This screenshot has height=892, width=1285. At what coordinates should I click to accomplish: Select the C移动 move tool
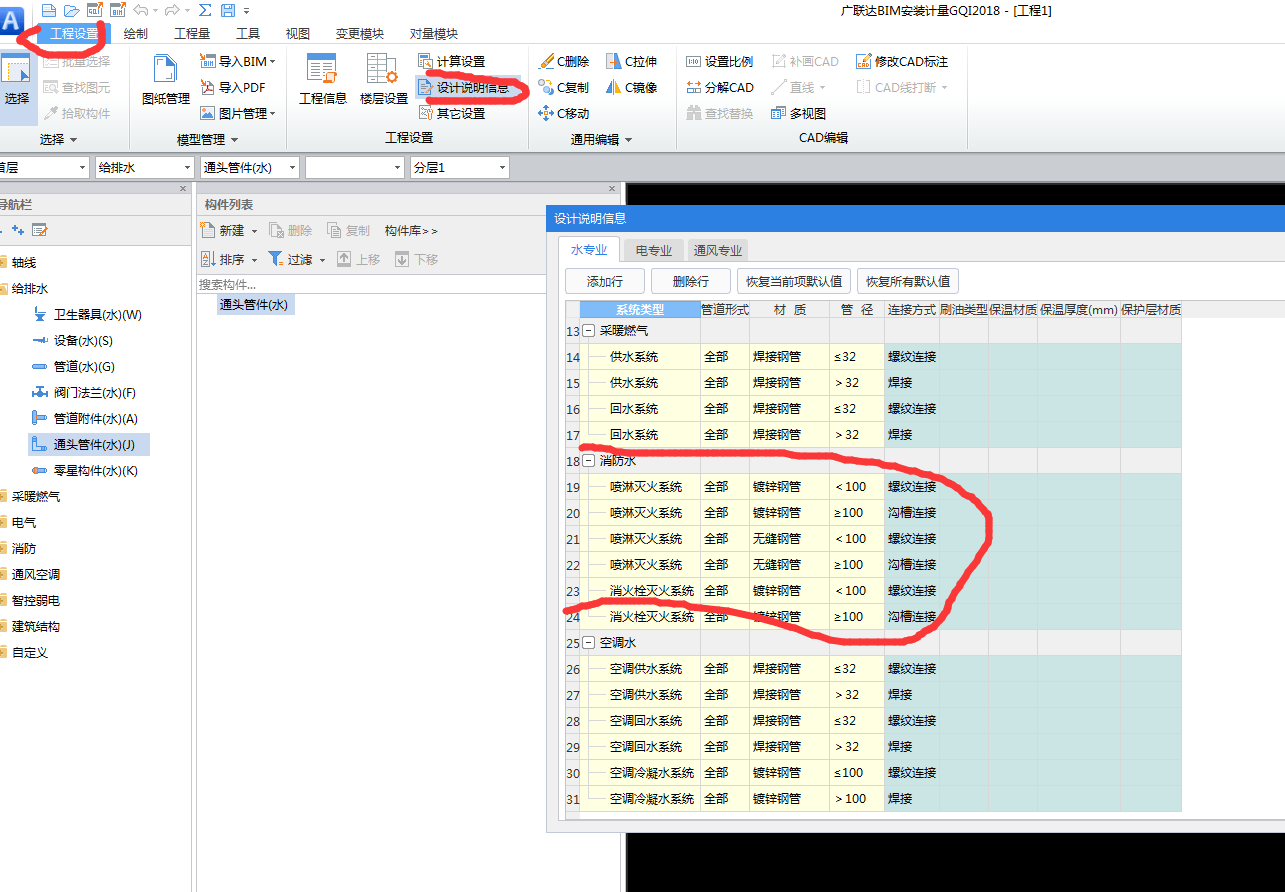[564, 113]
